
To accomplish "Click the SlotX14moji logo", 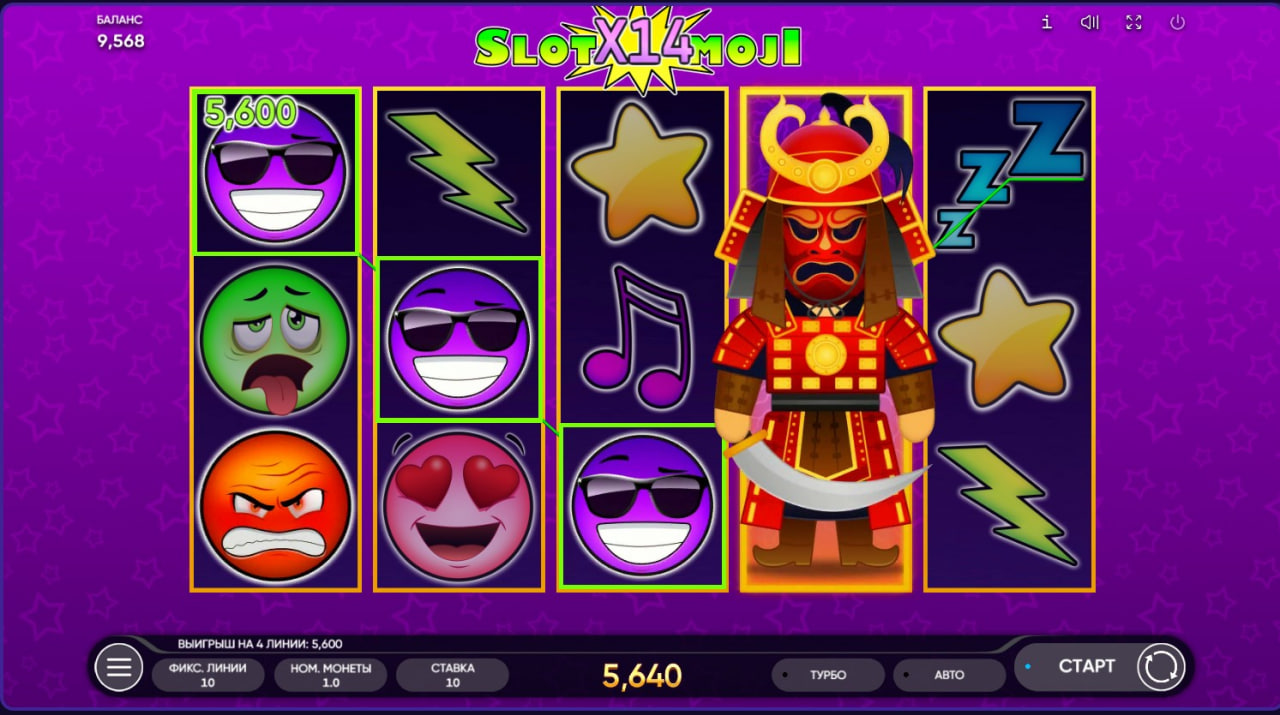I will (x=638, y=44).
